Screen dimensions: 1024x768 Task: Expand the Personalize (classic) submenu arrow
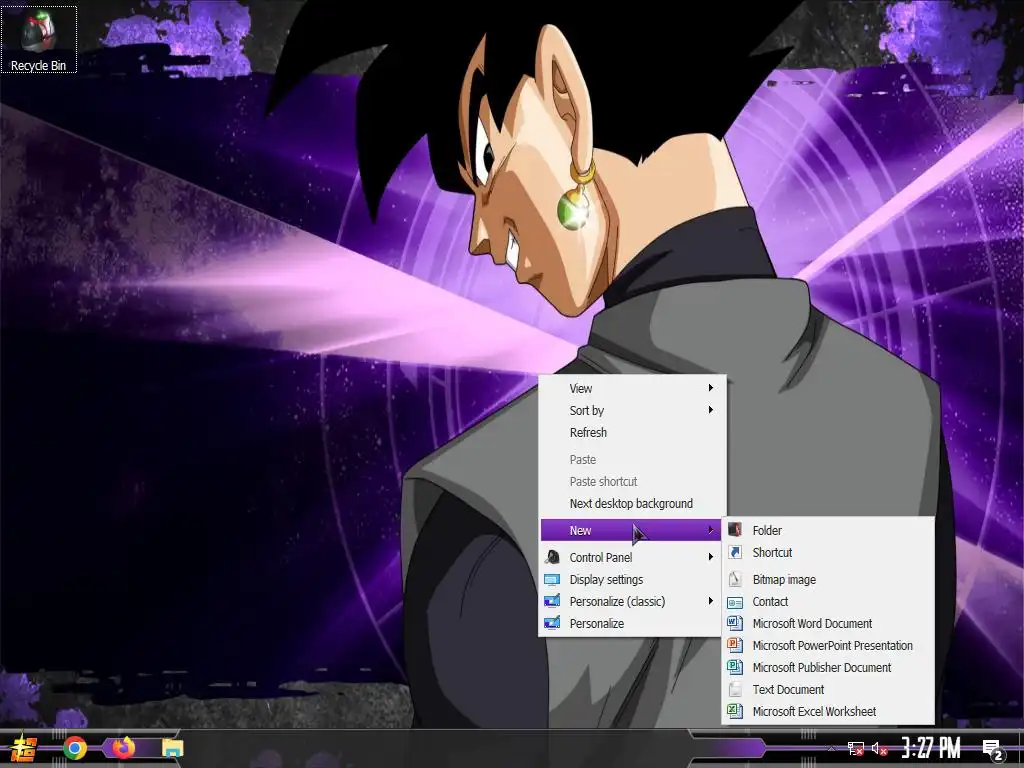tap(711, 601)
